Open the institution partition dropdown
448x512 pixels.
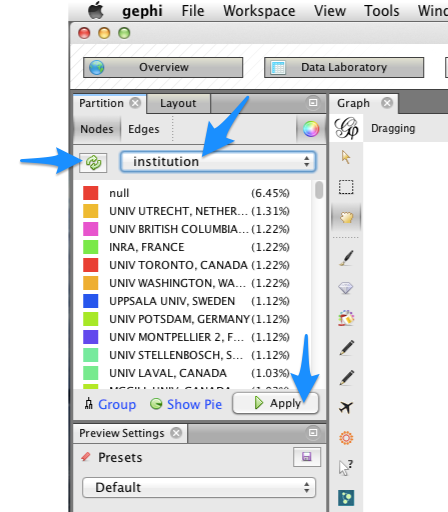(x=218, y=162)
